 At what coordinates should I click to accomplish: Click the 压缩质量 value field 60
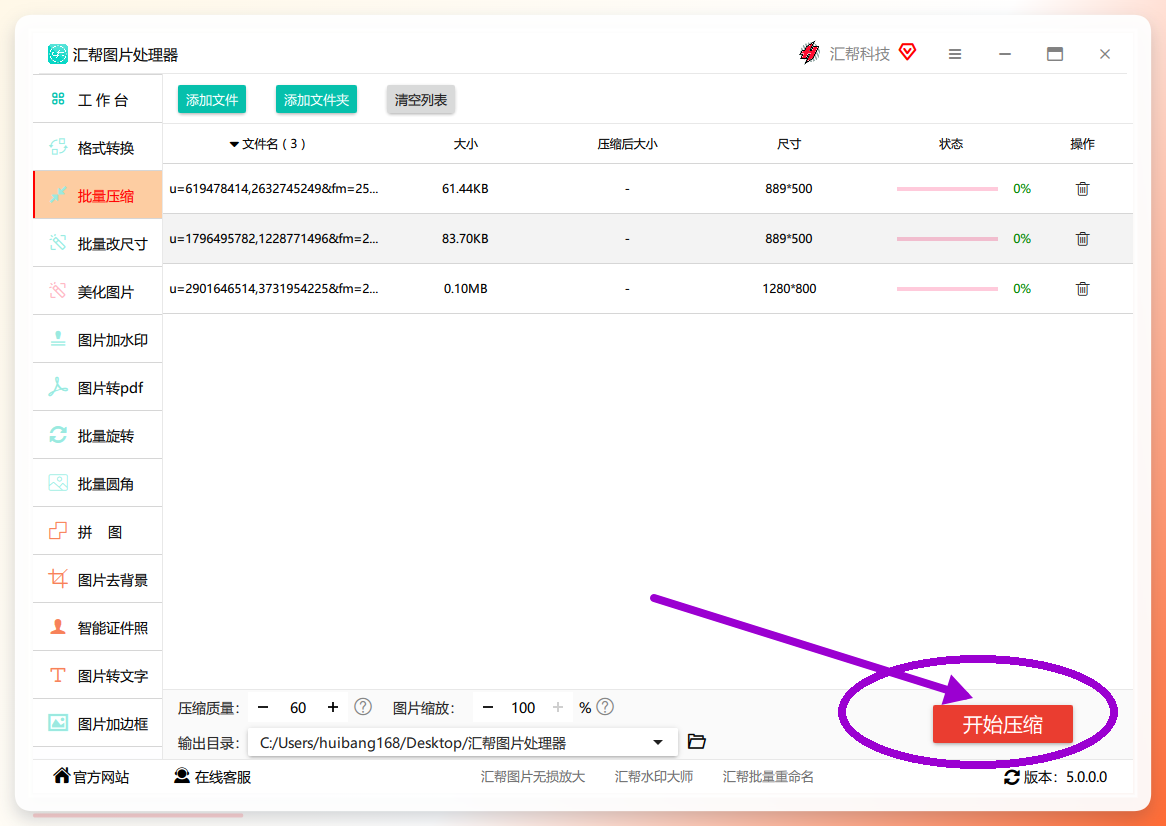pos(298,707)
